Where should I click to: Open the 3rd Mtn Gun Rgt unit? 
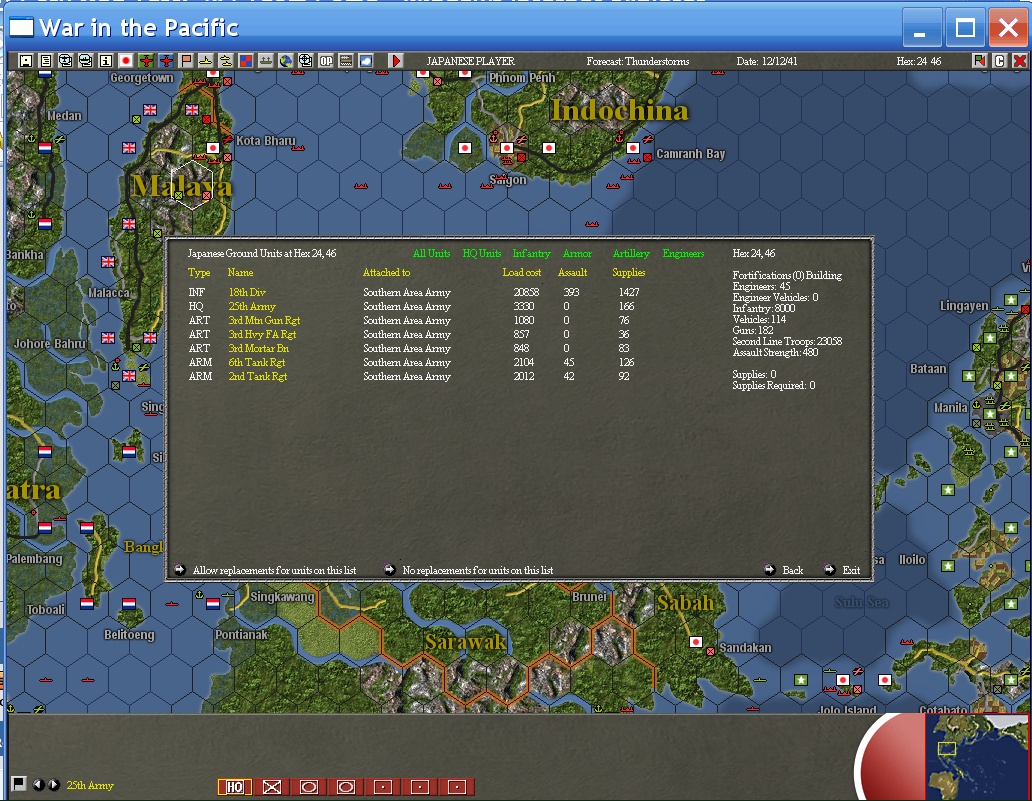[264, 321]
